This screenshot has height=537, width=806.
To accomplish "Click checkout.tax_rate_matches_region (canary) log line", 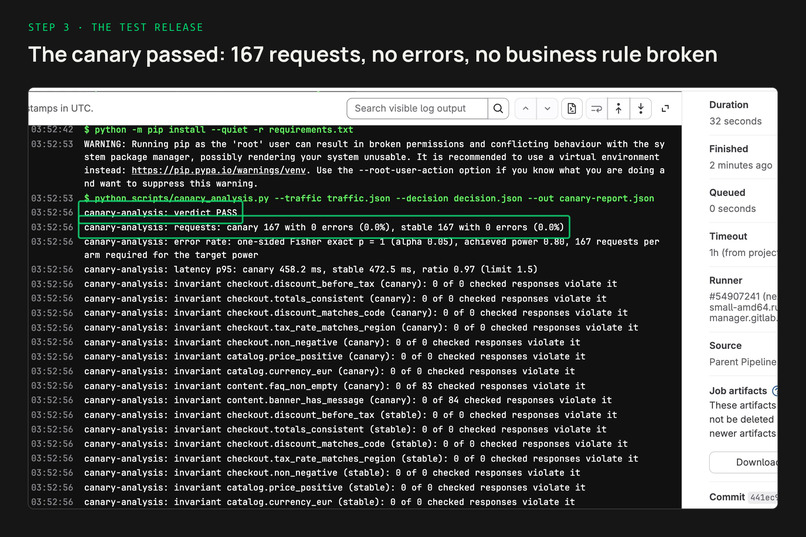I will (x=361, y=327).
